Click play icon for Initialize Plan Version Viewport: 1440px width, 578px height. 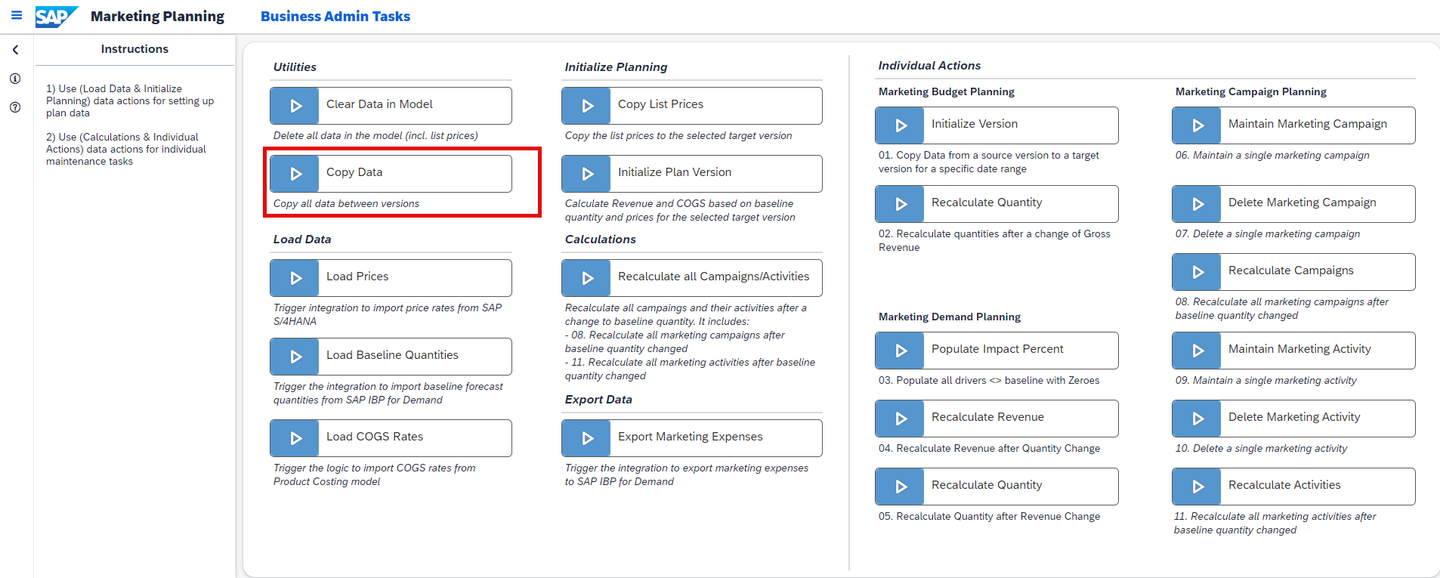pos(587,173)
